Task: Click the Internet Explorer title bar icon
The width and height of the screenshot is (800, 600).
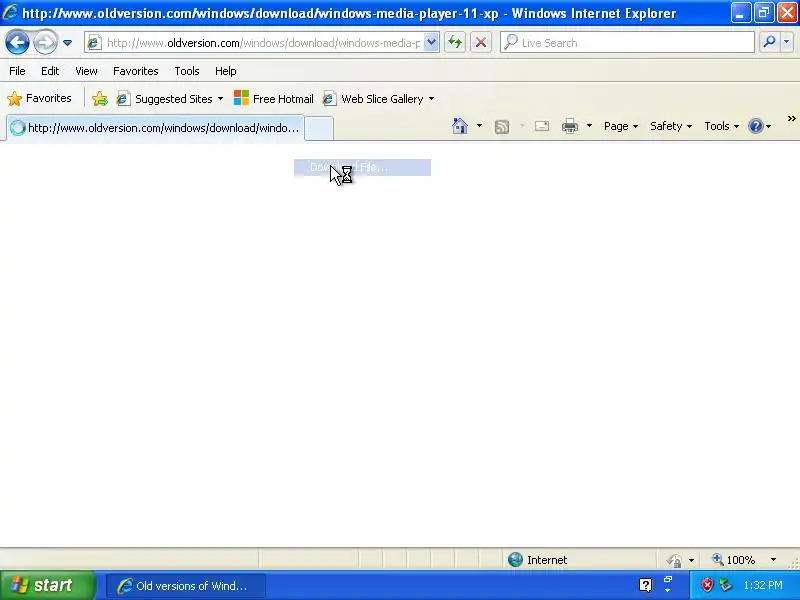Action: [x=10, y=12]
